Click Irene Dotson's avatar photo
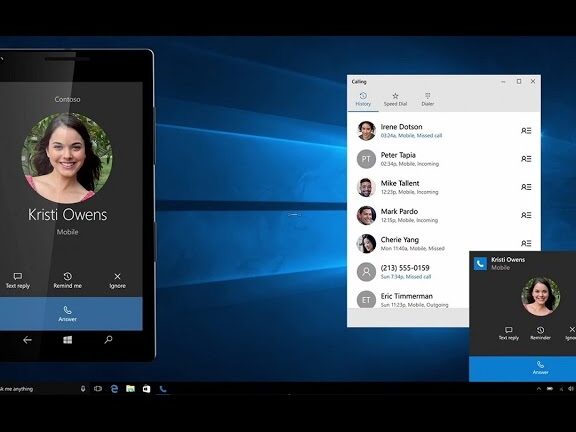 (366, 131)
